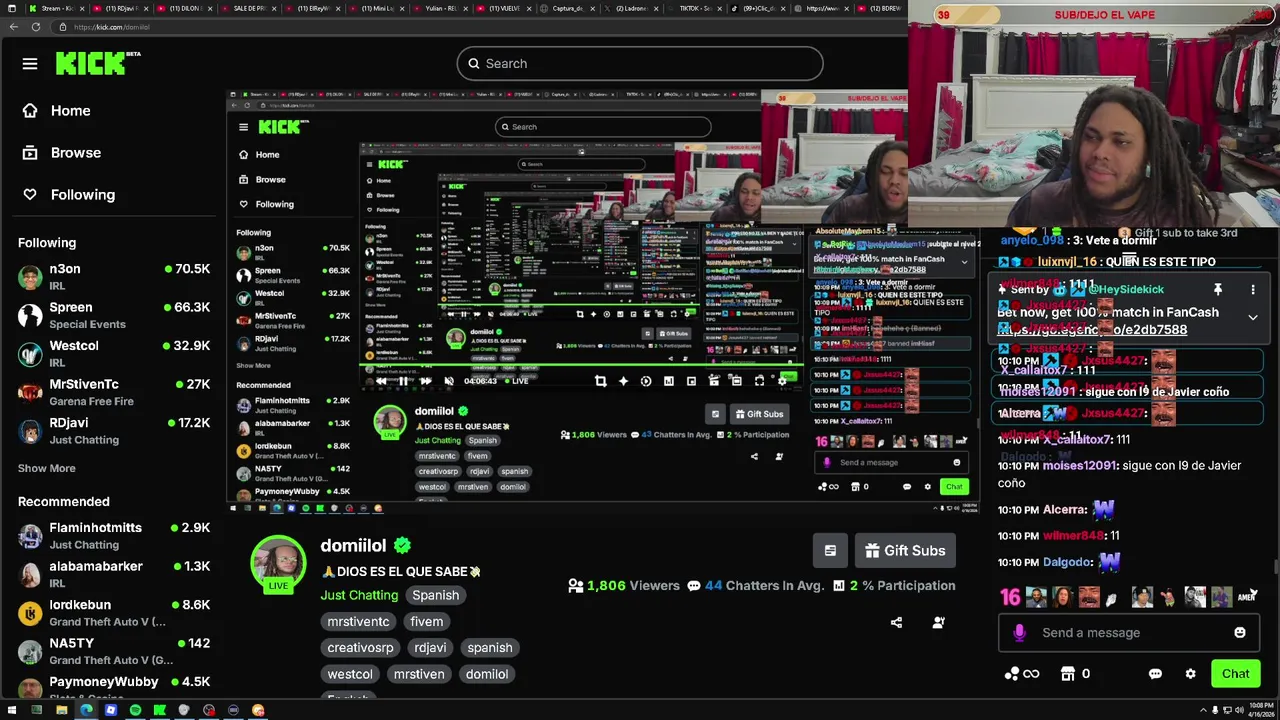The image size is (1280, 720).
Task: Open Spreen's channel in Following
Action: tap(113, 315)
